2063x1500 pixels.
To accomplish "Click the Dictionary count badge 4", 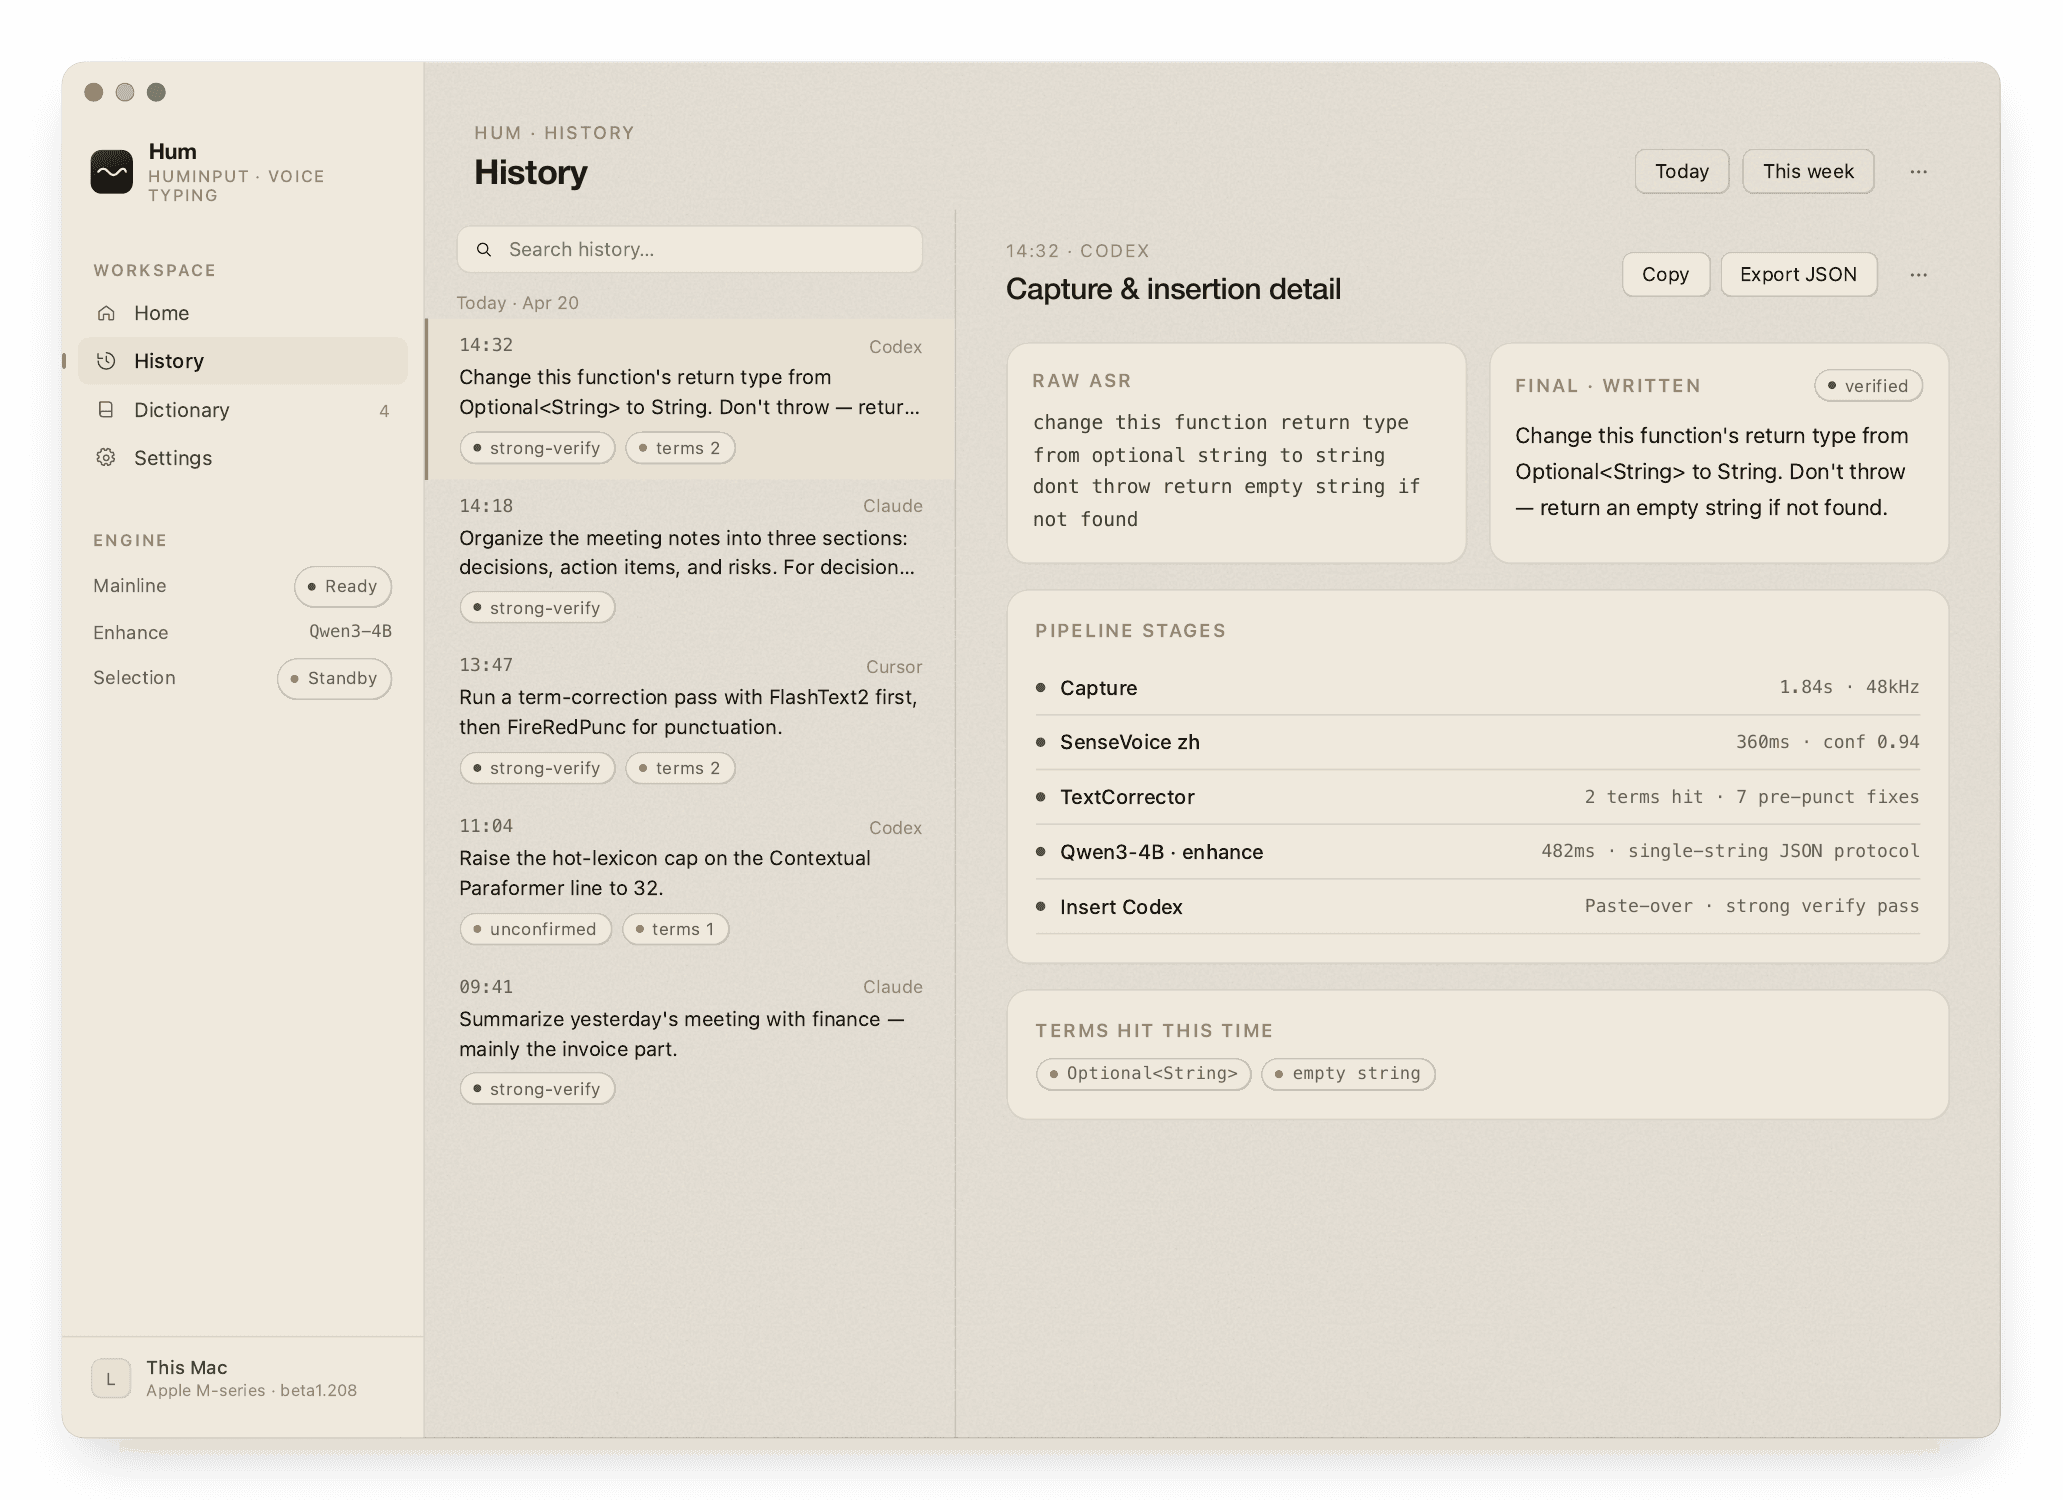I will coord(384,411).
